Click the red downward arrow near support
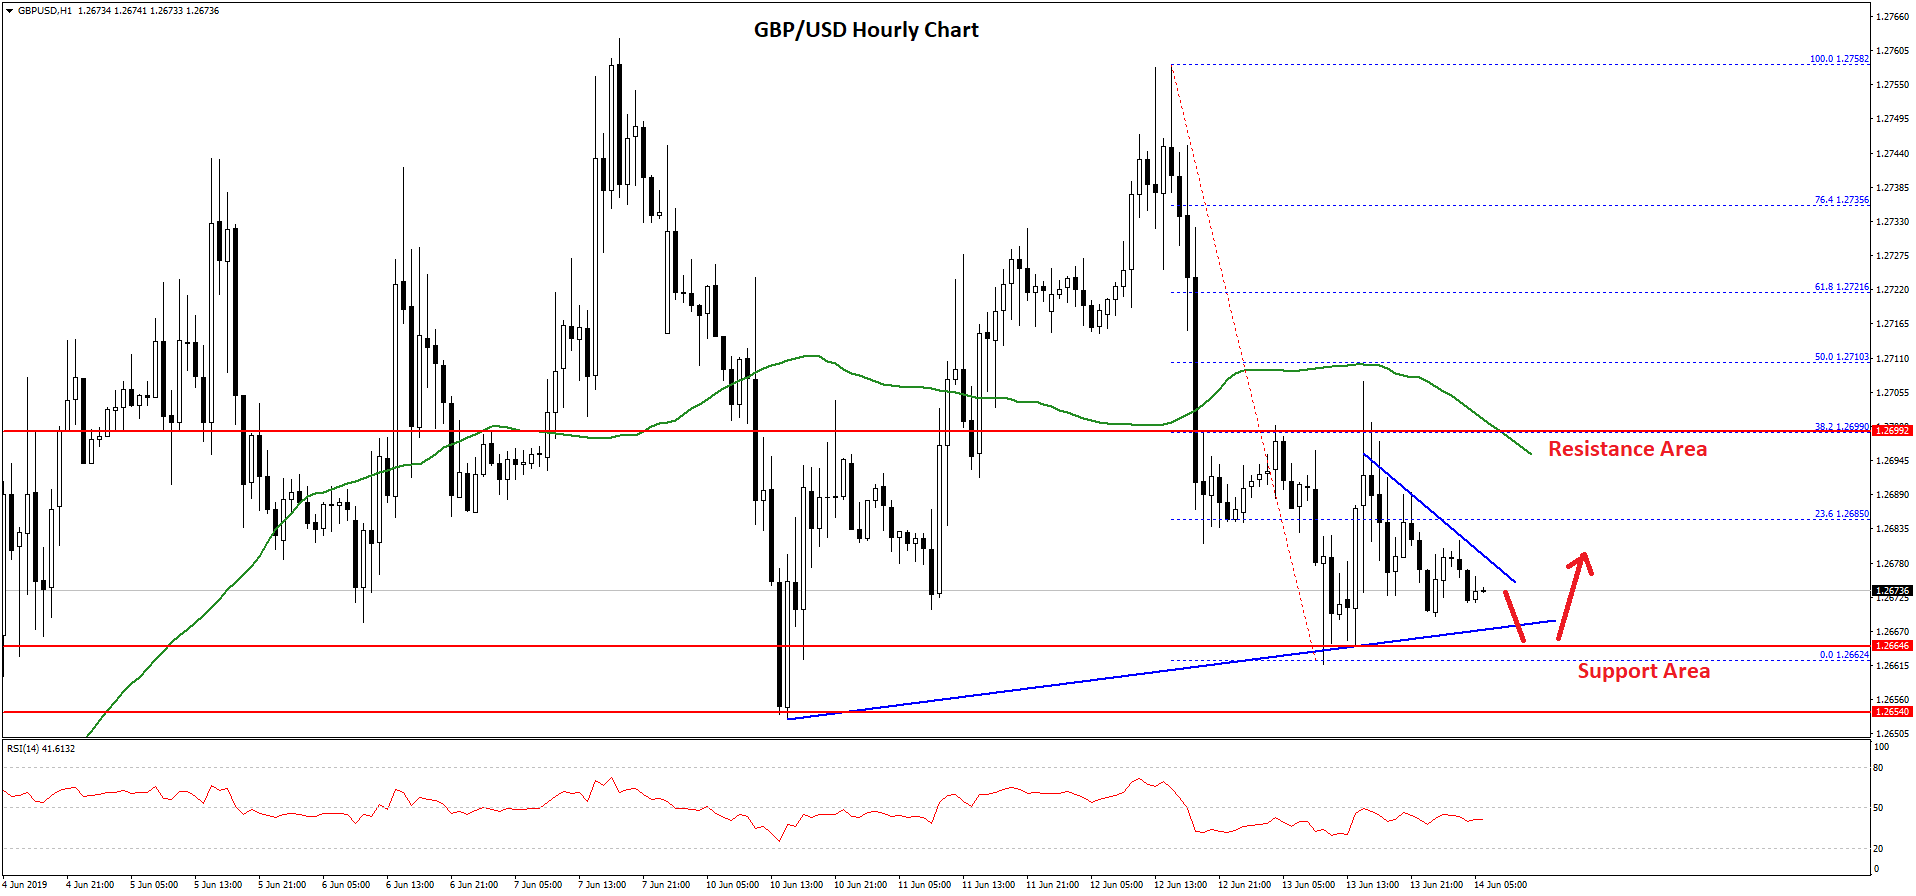The width and height of the screenshot is (1916, 896). click(x=1515, y=616)
